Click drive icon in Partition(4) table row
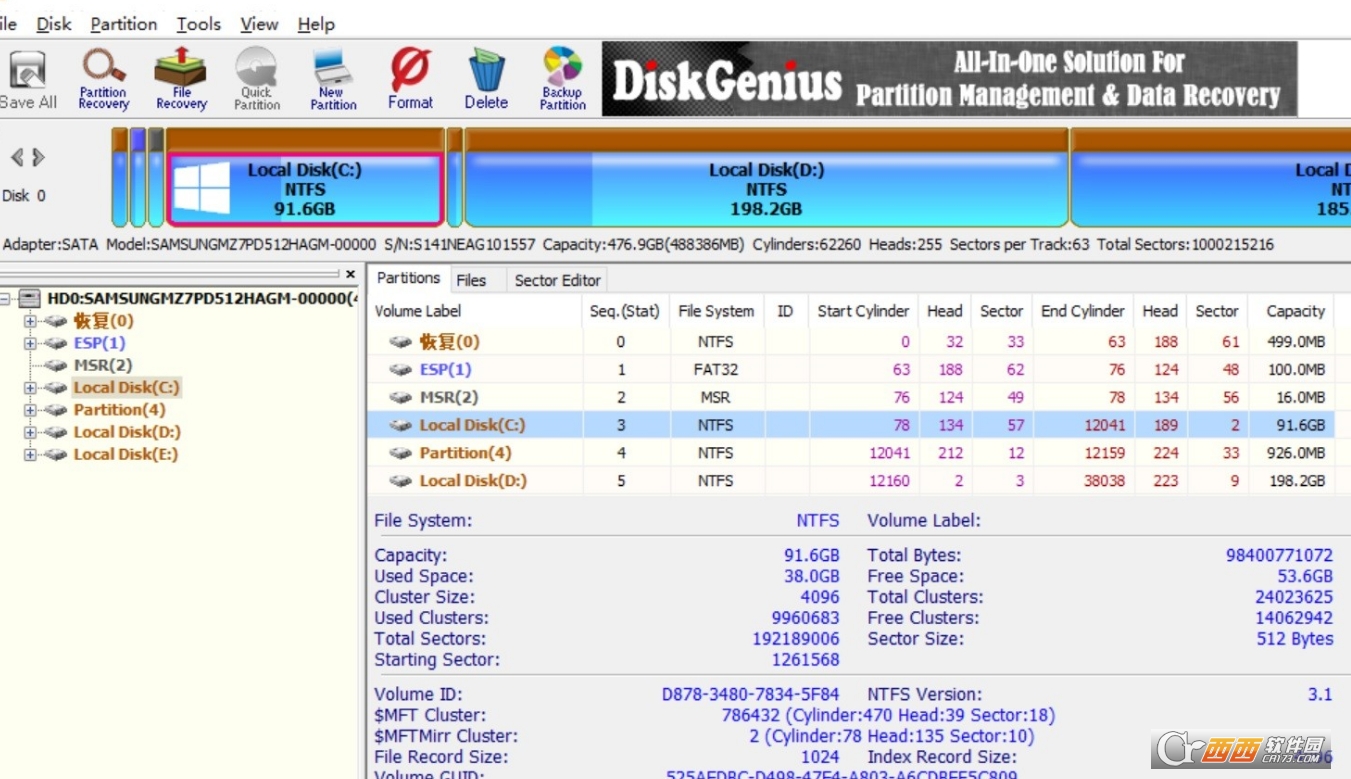The height and width of the screenshot is (779, 1351). [x=401, y=453]
